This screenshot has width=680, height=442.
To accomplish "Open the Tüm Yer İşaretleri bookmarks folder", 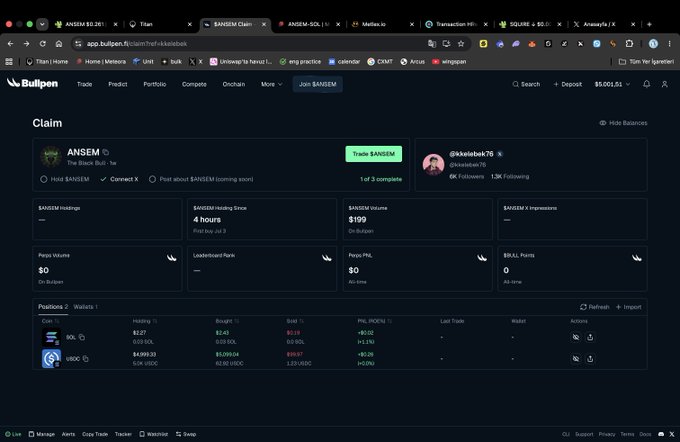I will click(x=646, y=62).
